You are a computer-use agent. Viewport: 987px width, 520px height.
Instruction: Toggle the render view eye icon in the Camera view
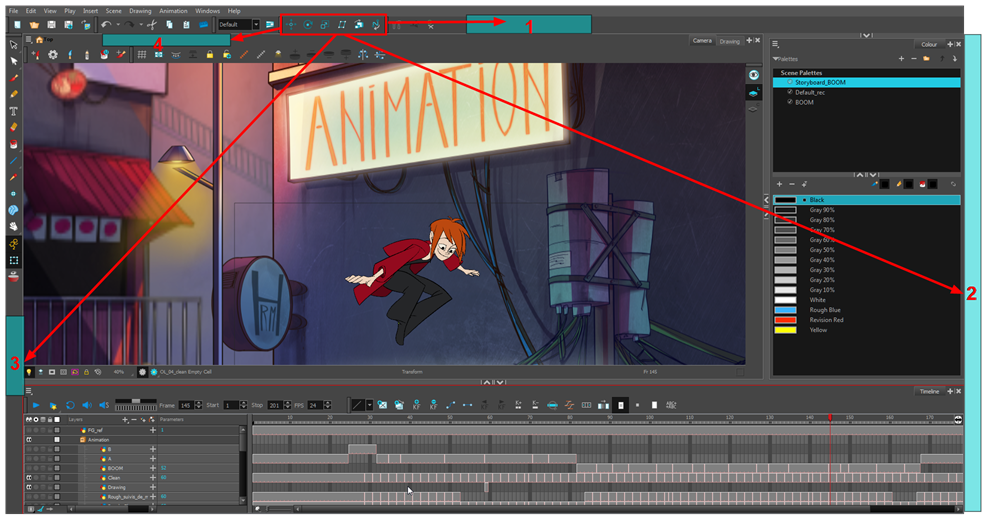753,75
